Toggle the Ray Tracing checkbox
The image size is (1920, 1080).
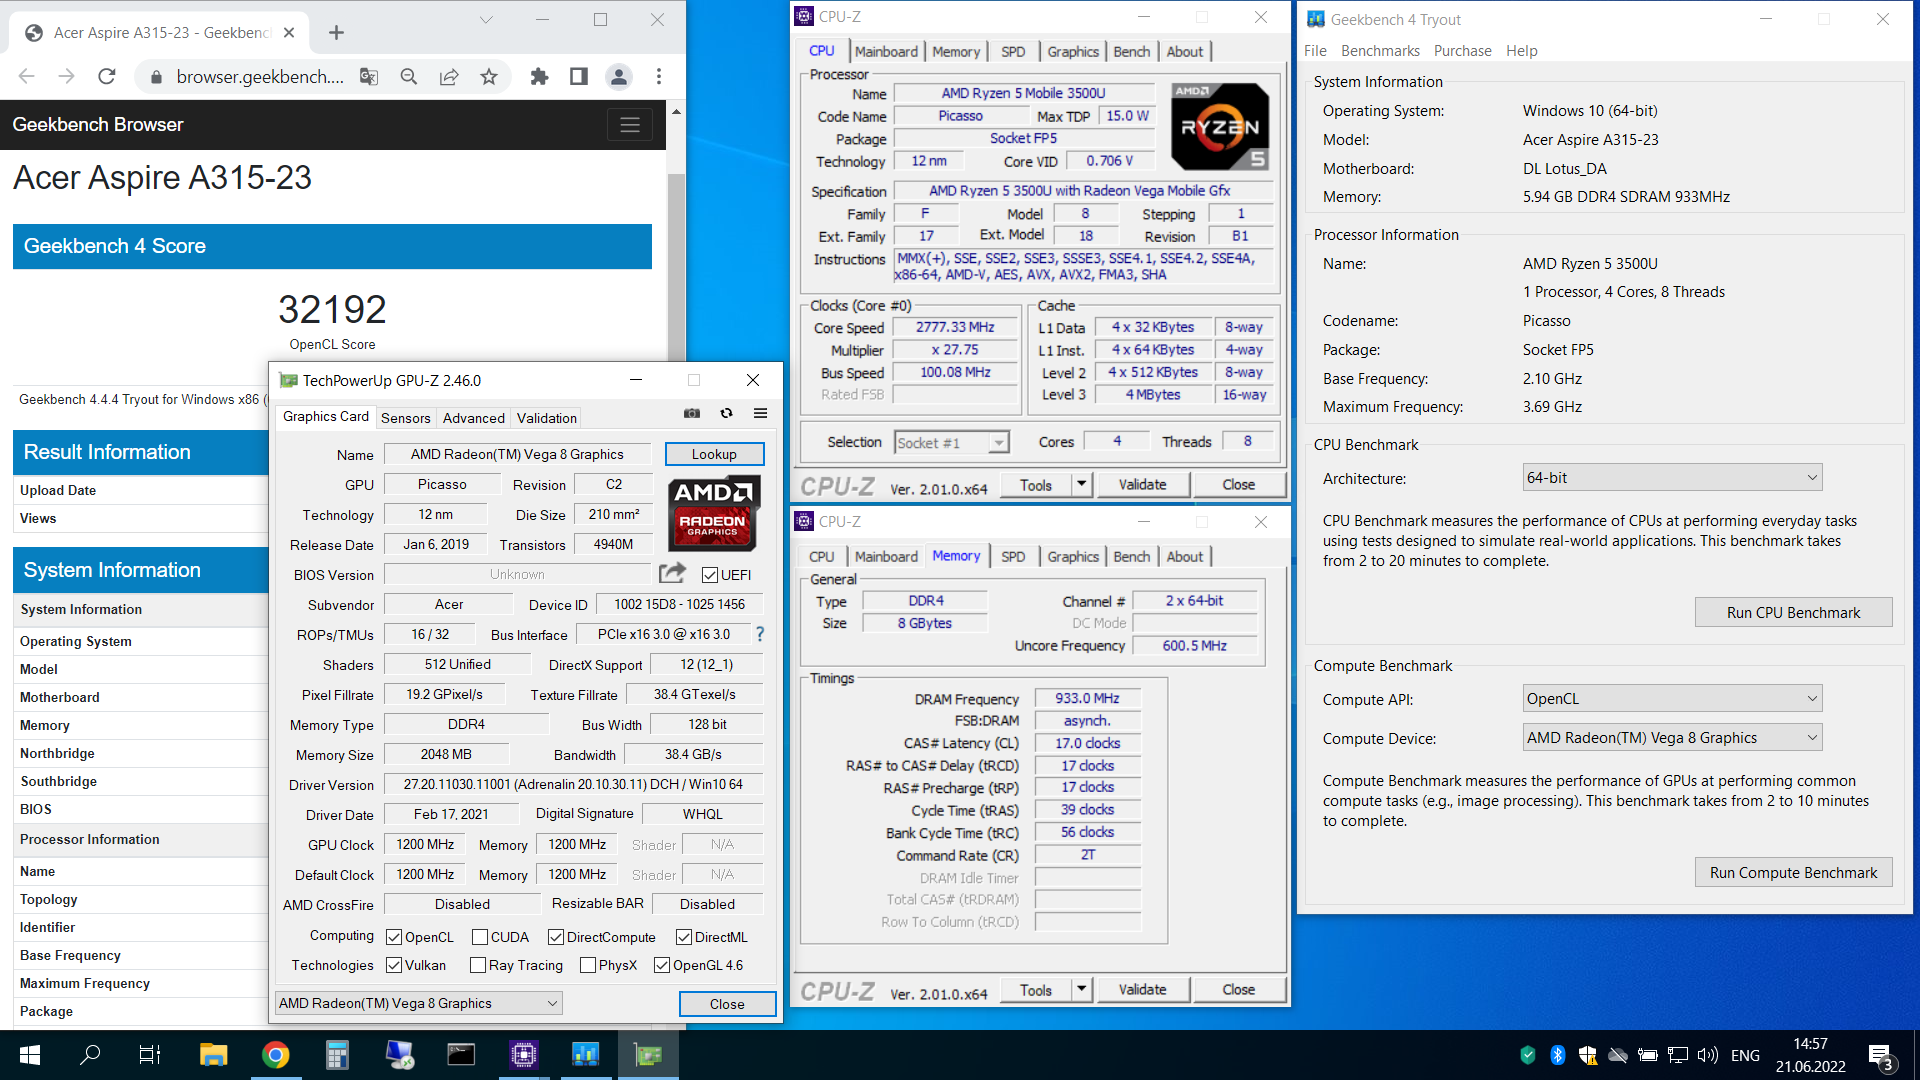point(478,965)
